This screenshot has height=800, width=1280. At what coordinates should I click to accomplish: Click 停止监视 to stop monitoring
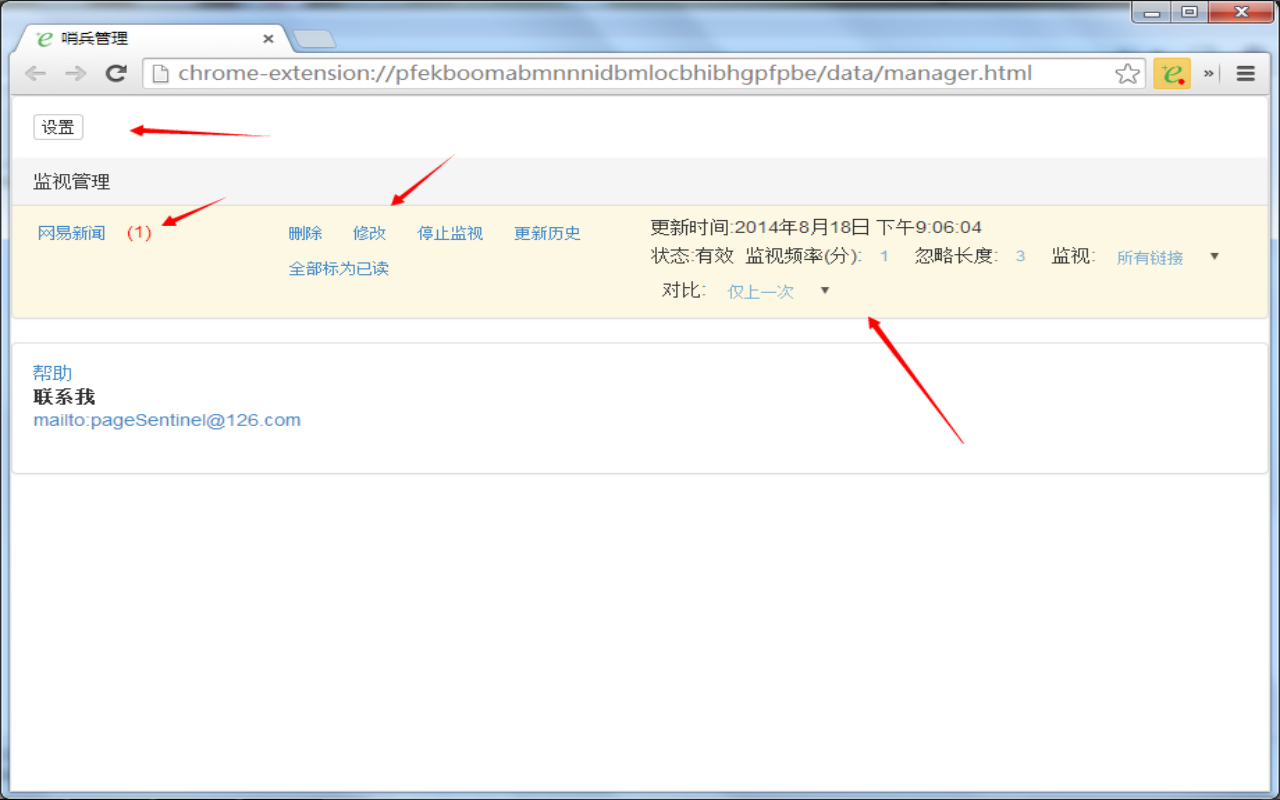click(450, 233)
